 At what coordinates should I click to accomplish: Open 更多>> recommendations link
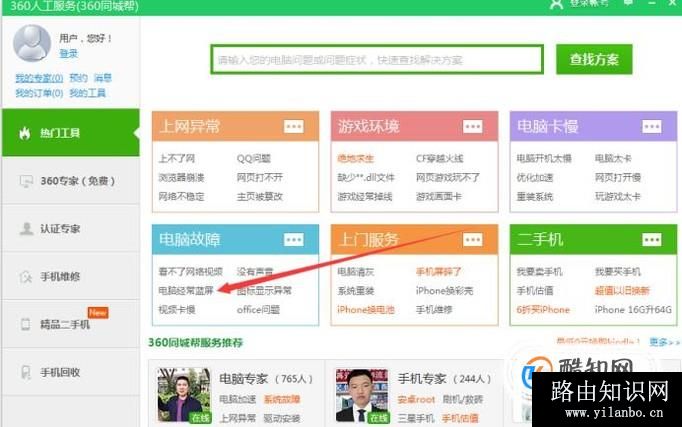coord(664,342)
